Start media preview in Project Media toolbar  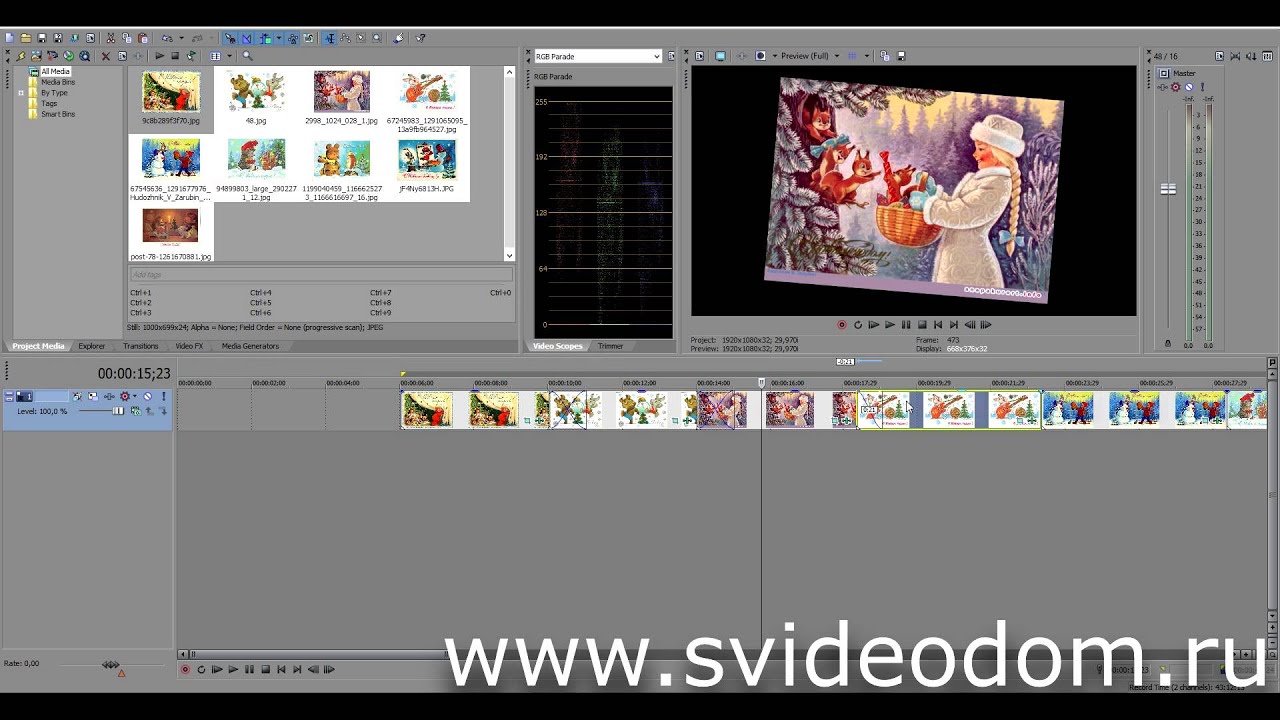pos(159,56)
